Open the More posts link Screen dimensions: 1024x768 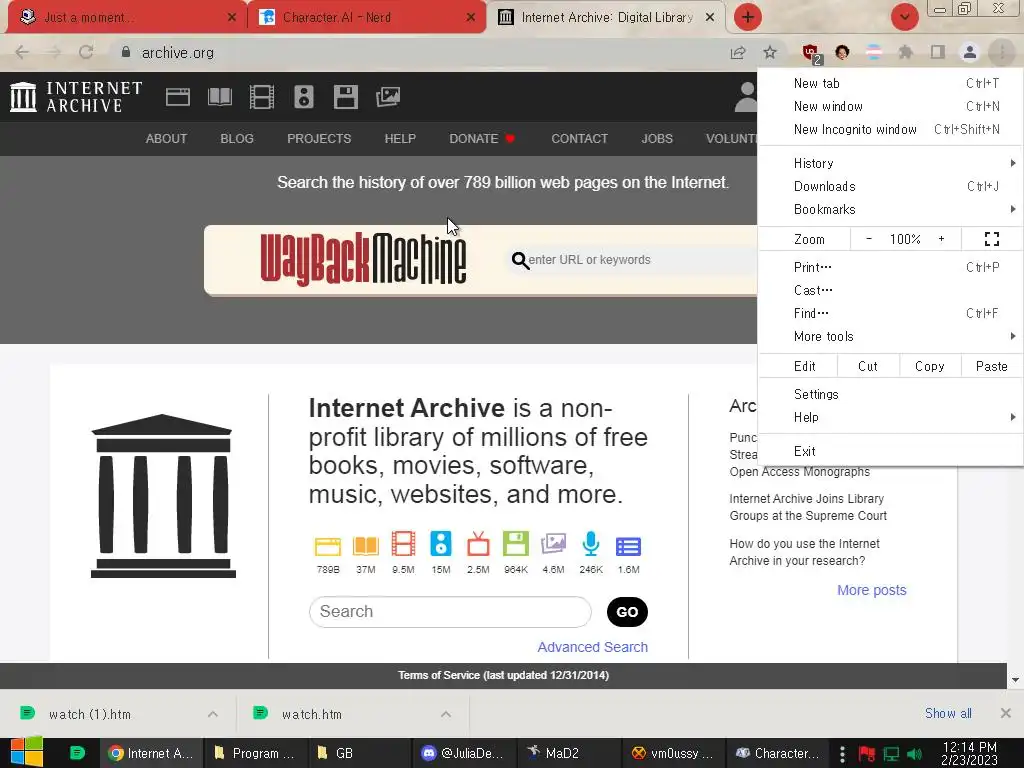pyautogui.click(x=871, y=590)
